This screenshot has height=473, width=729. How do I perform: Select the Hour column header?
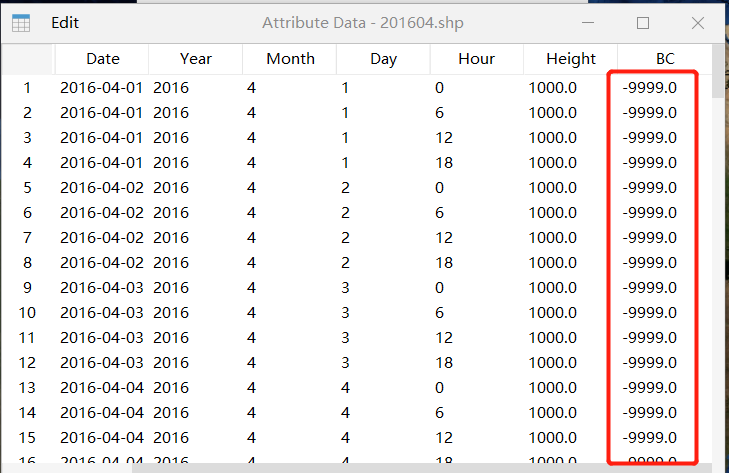click(x=477, y=59)
